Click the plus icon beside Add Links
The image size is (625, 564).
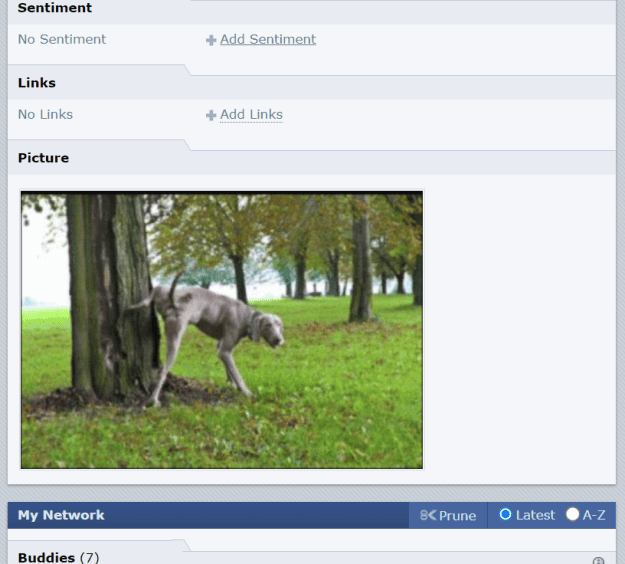[211, 115]
